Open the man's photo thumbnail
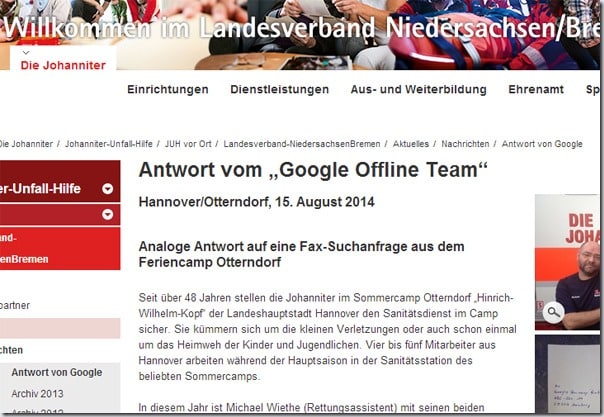This screenshot has width=604, height=417. 567,262
